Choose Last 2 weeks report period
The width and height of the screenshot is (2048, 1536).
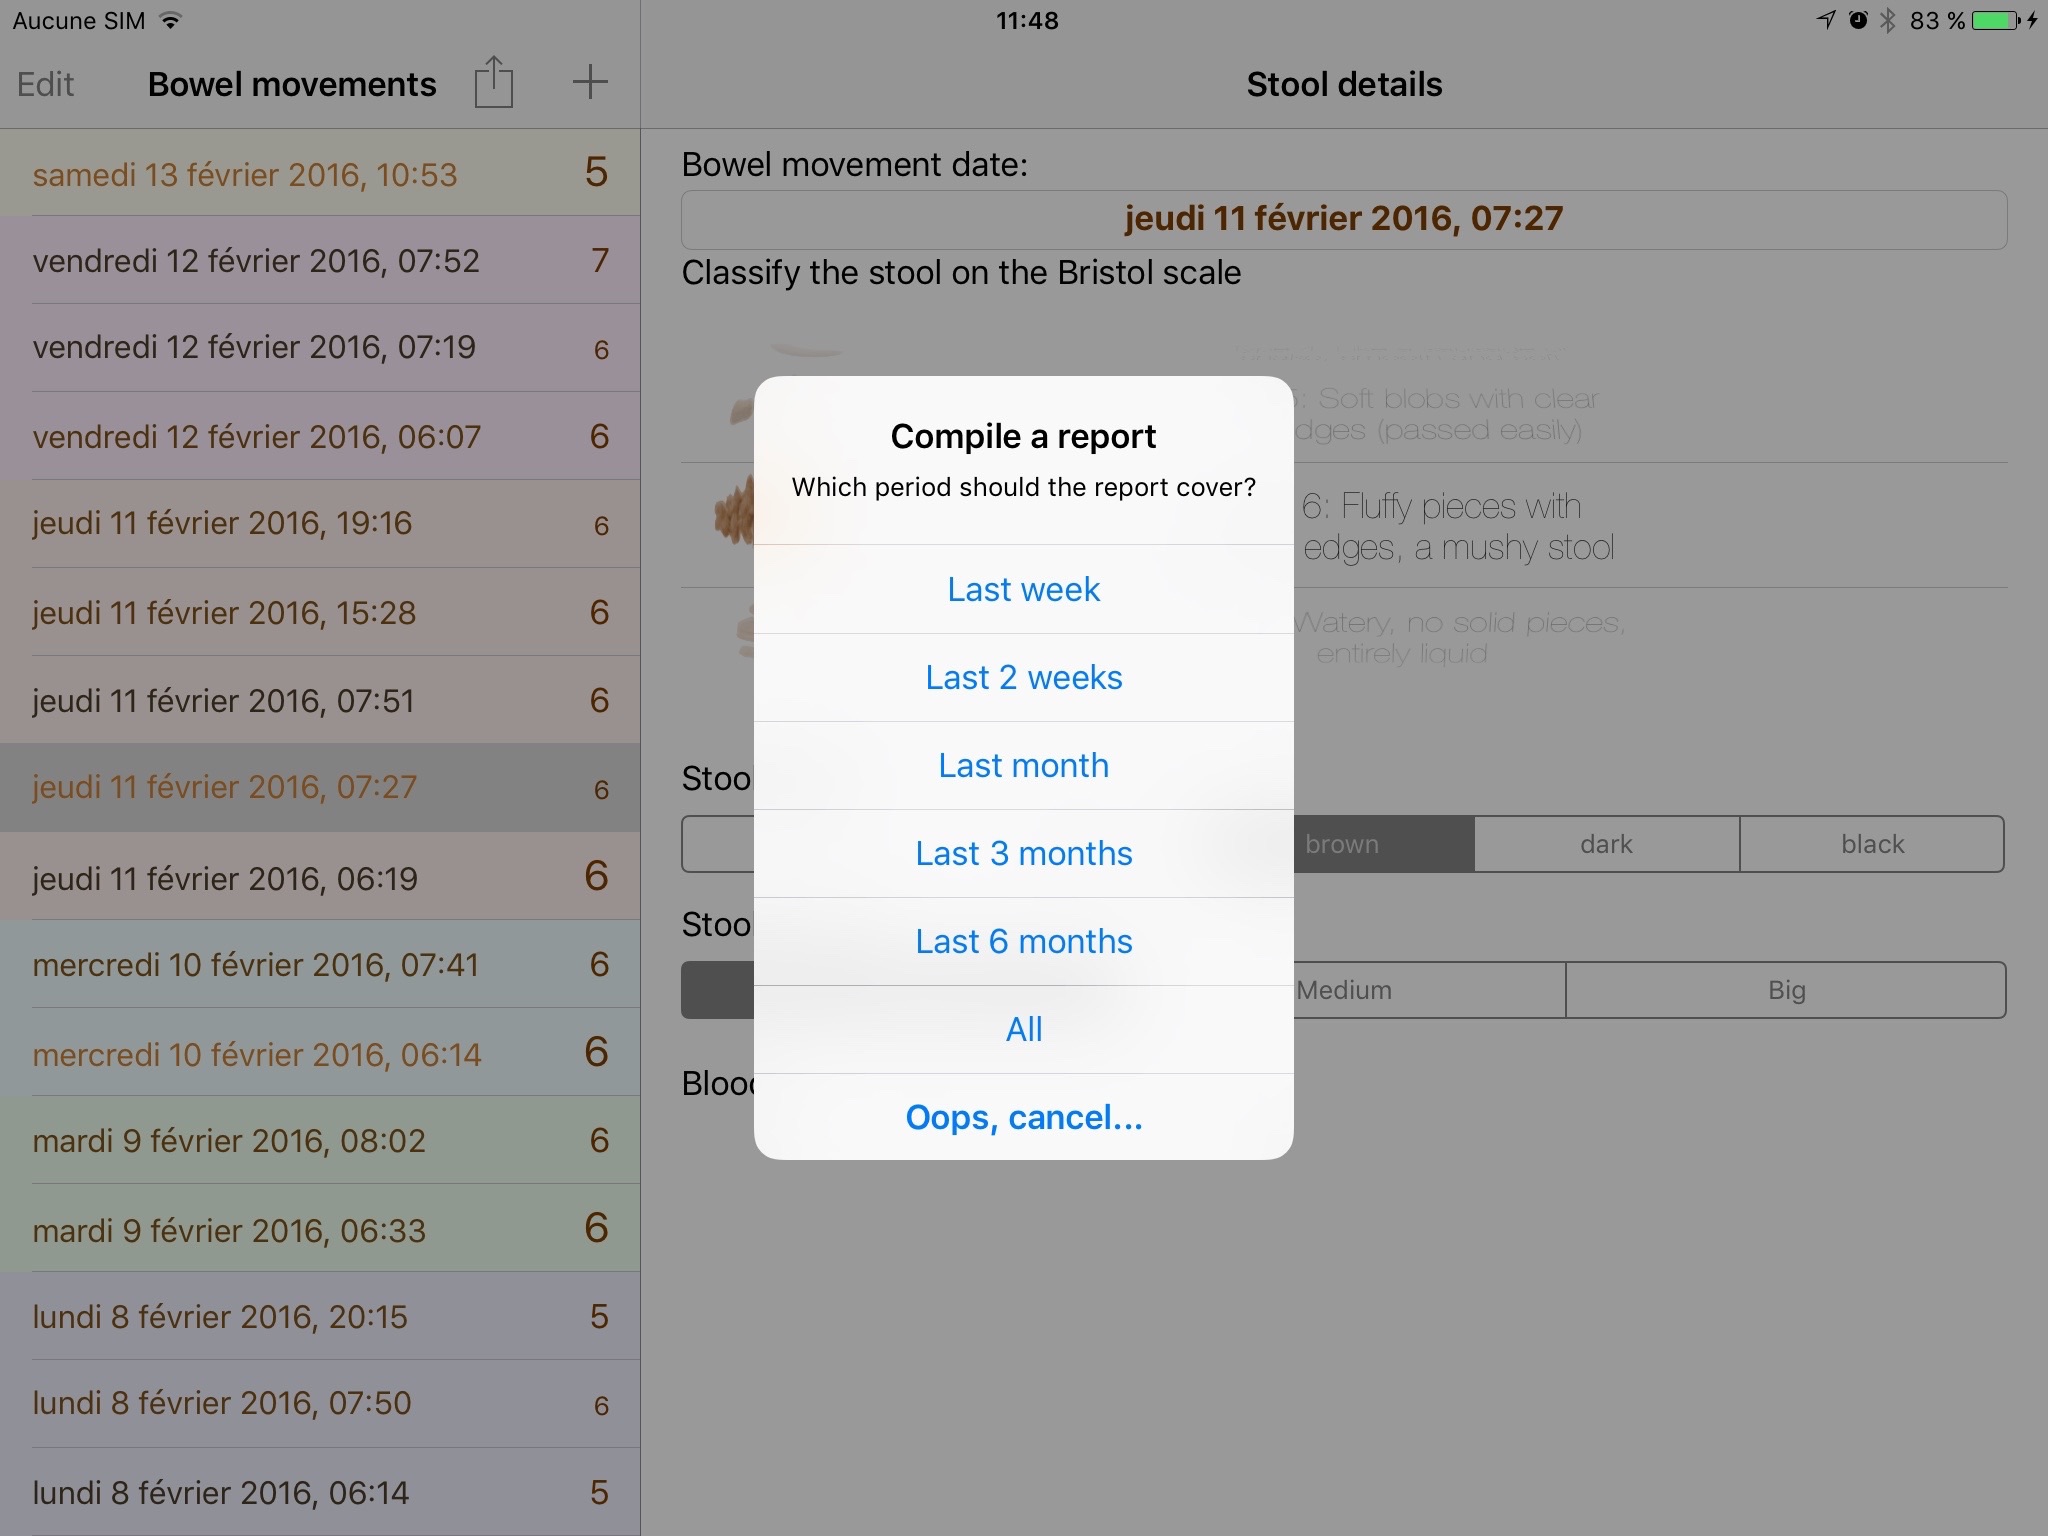1024,677
